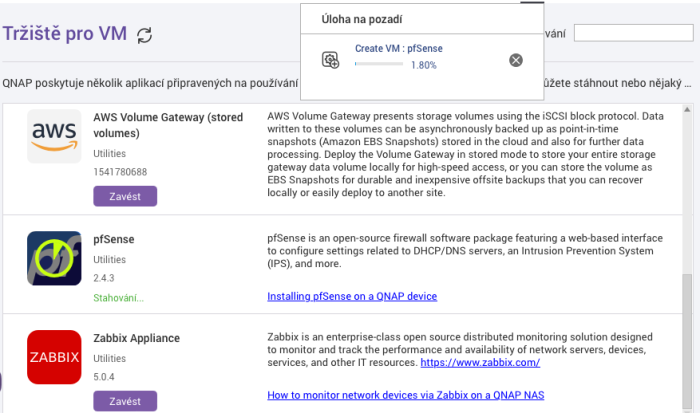Deploy Zabbix Appliance with Zavést
This screenshot has height=413, width=700.
125,401
